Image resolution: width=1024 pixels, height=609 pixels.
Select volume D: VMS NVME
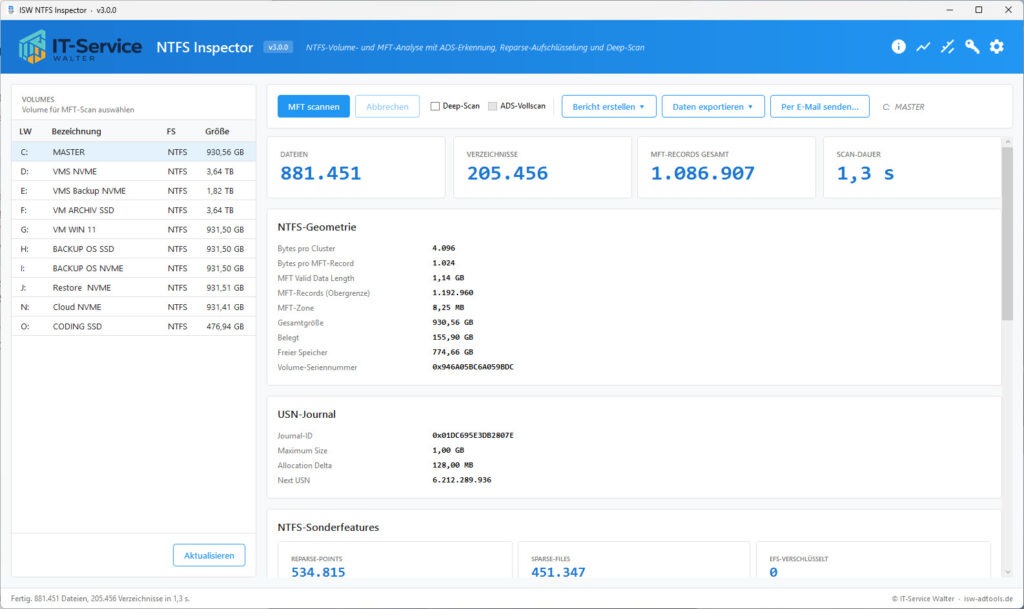[133, 171]
